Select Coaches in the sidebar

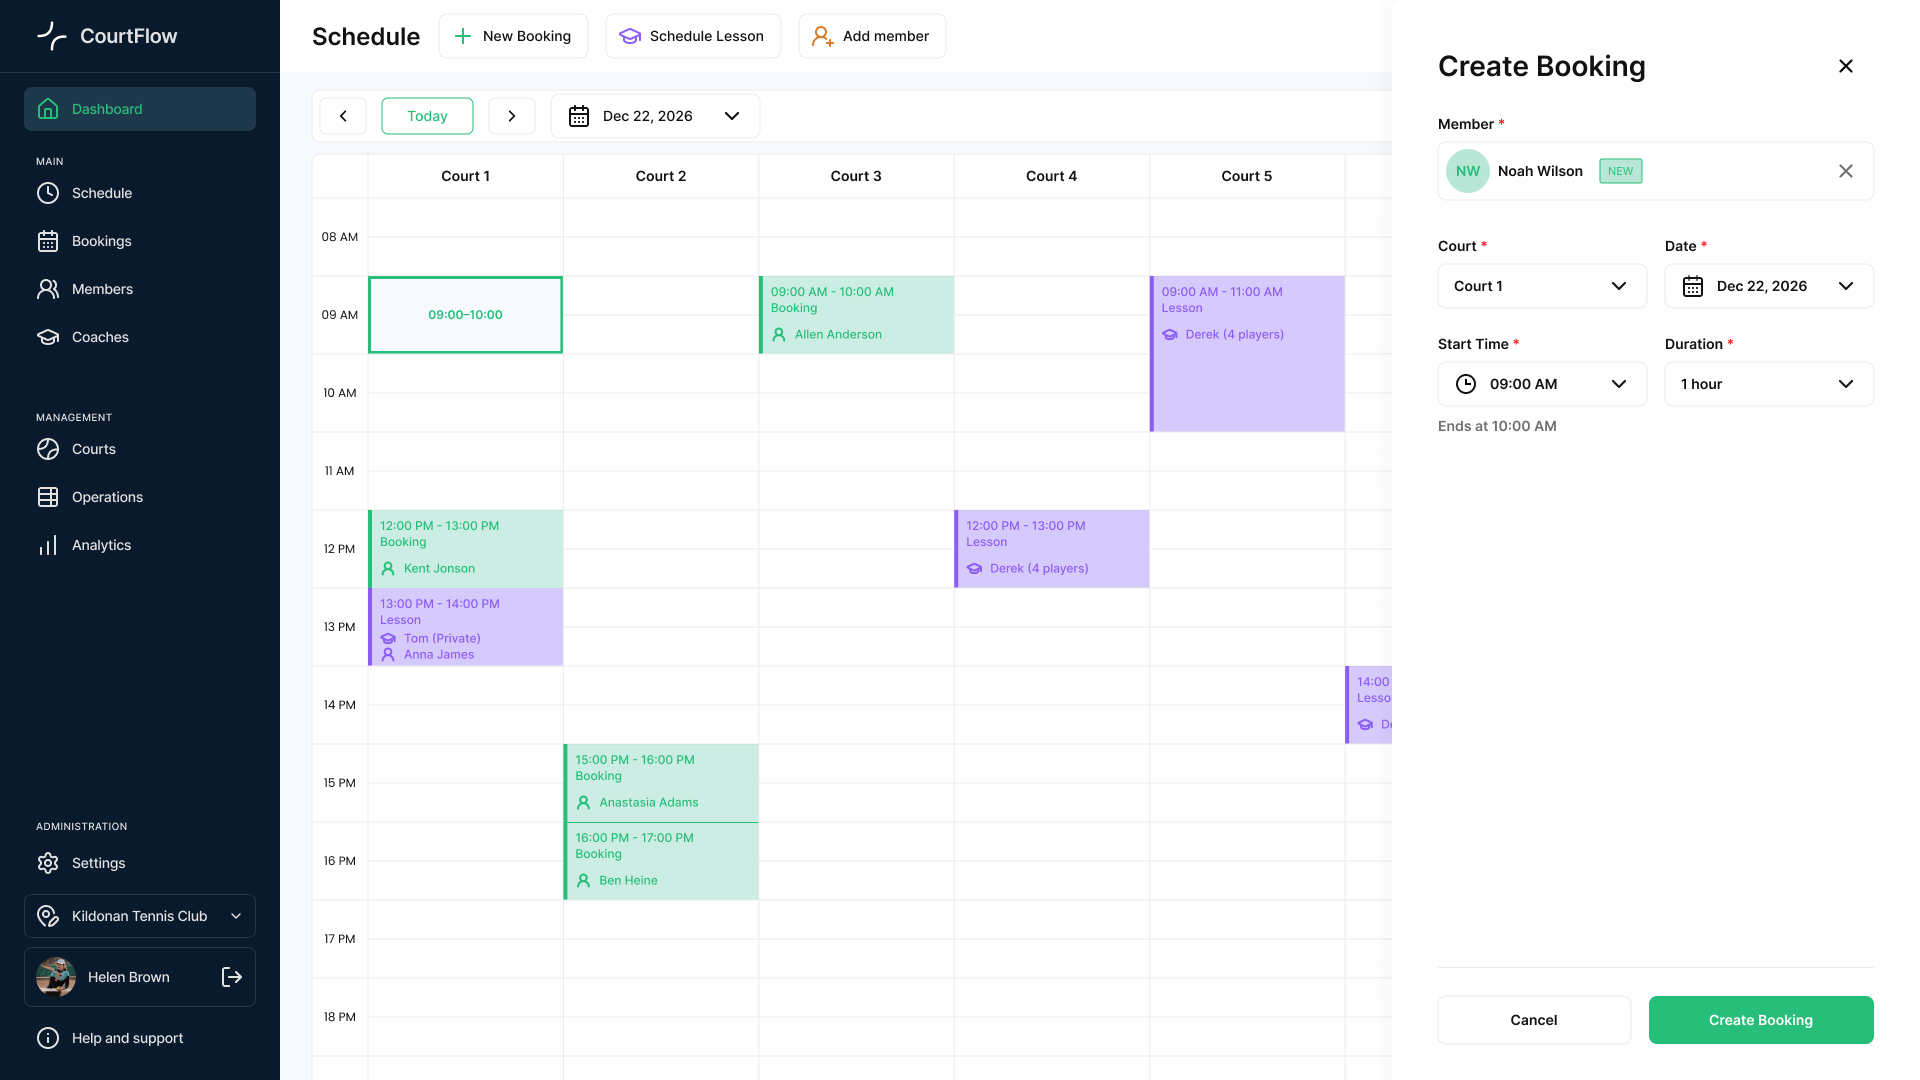click(x=140, y=337)
